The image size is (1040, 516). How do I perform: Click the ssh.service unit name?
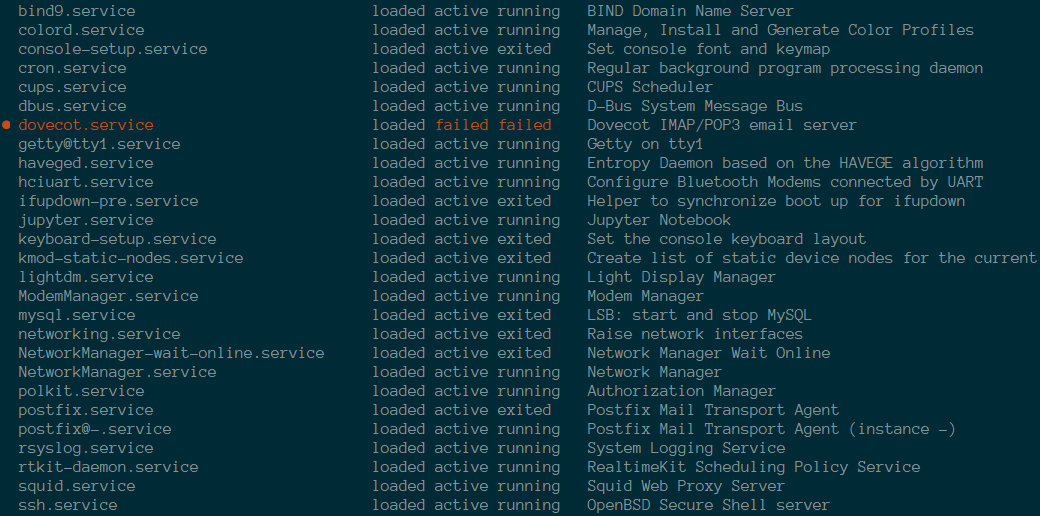pyautogui.click(x=68, y=505)
